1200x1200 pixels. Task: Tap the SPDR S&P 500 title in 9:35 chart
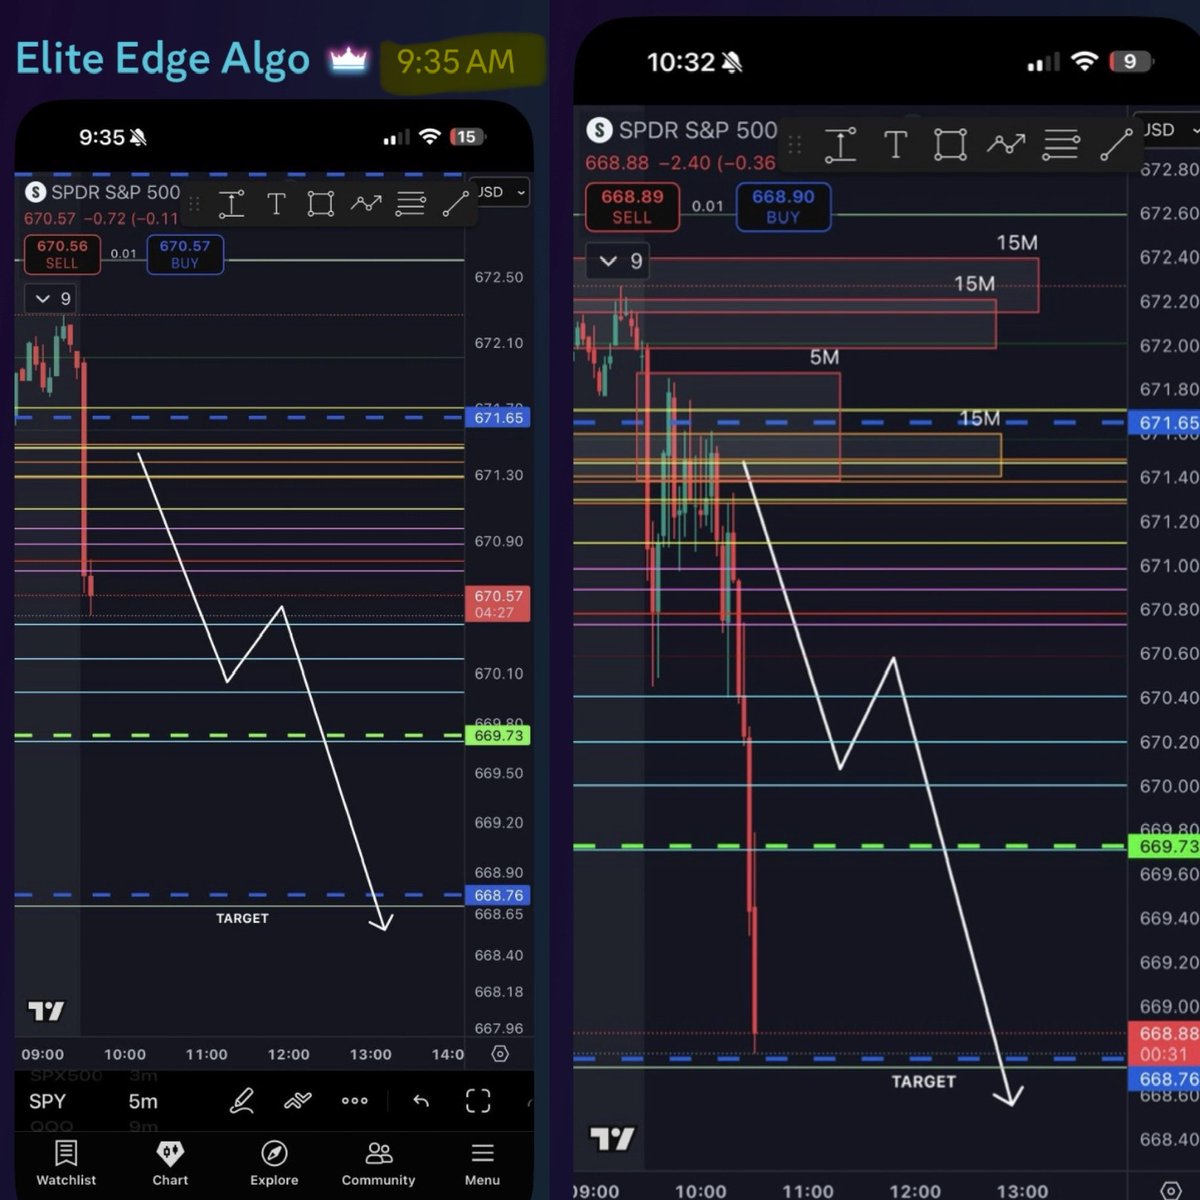click(115, 192)
